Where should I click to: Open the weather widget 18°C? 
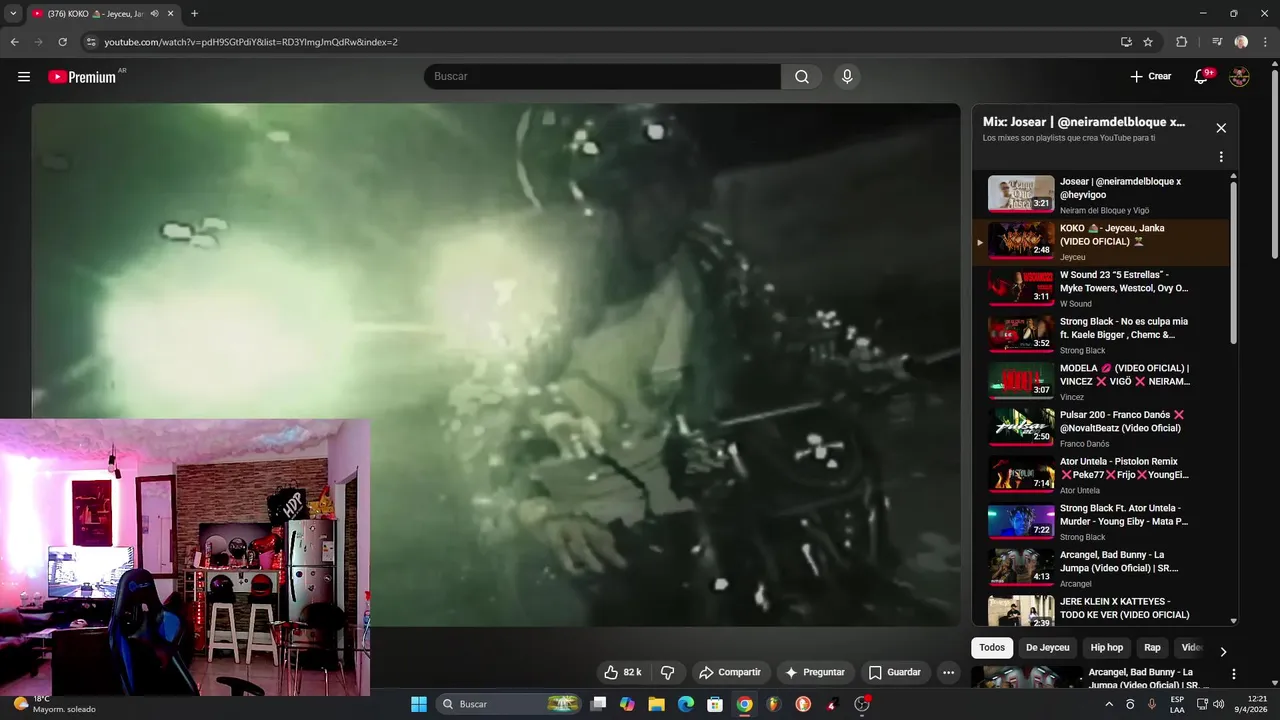click(55, 704)
